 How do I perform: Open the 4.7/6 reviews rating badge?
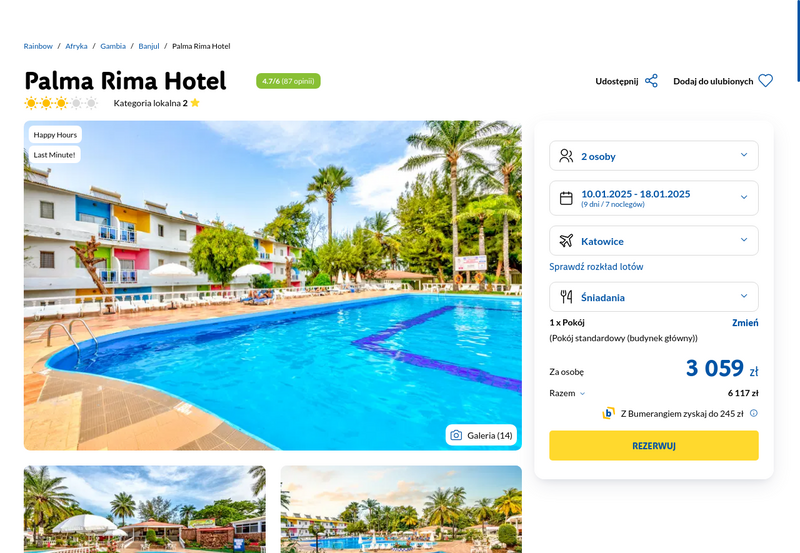[288, 81]
